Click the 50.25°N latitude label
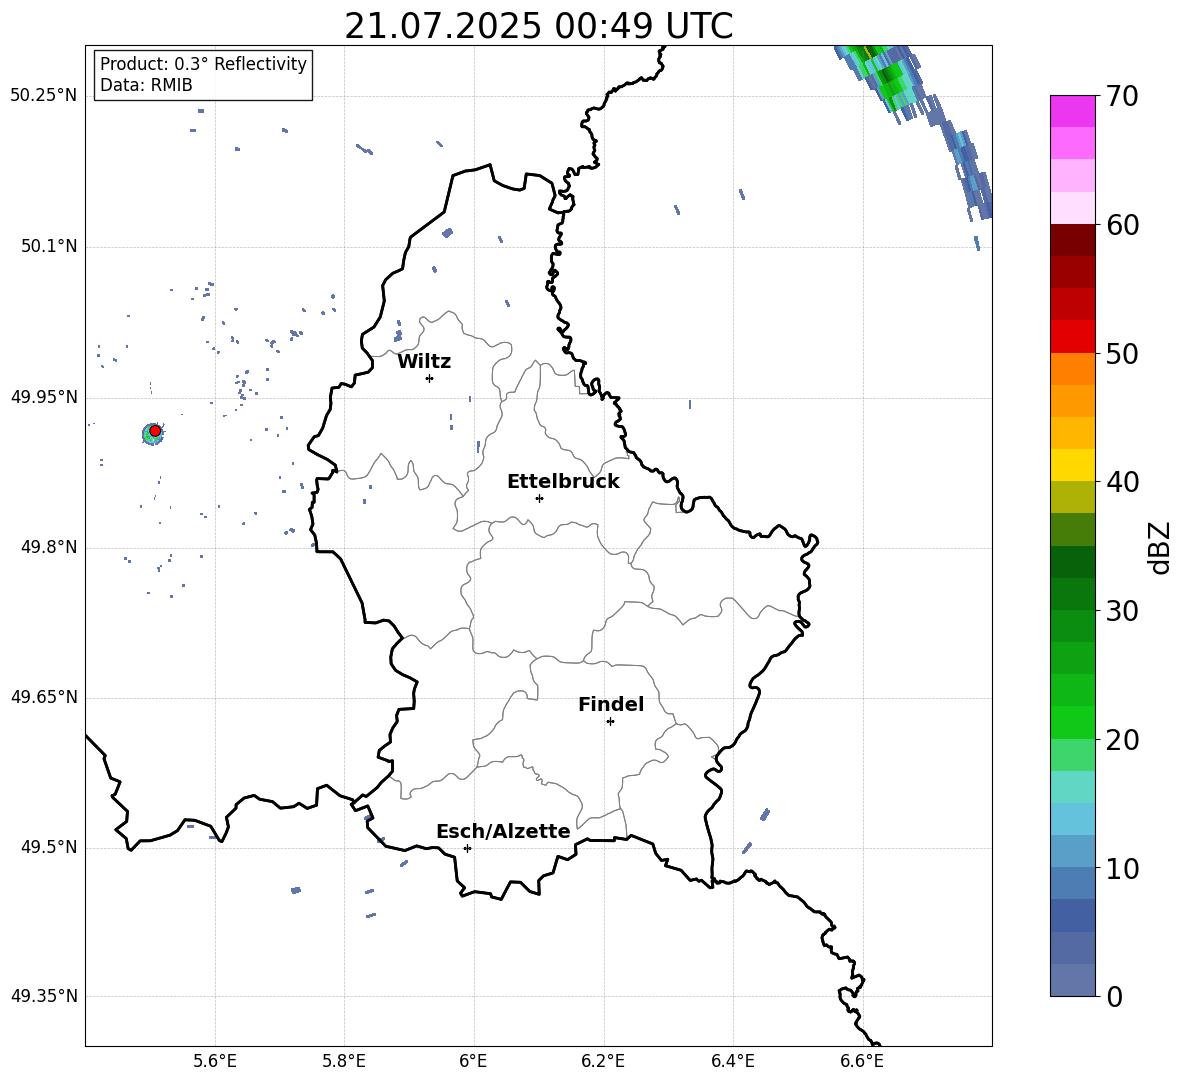 tap(44, 96)
